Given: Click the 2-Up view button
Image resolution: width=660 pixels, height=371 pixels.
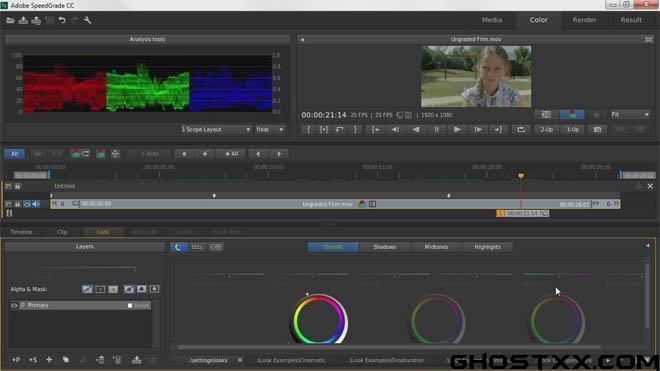Looking at the screenshot, I should click(x=546, y=129).
